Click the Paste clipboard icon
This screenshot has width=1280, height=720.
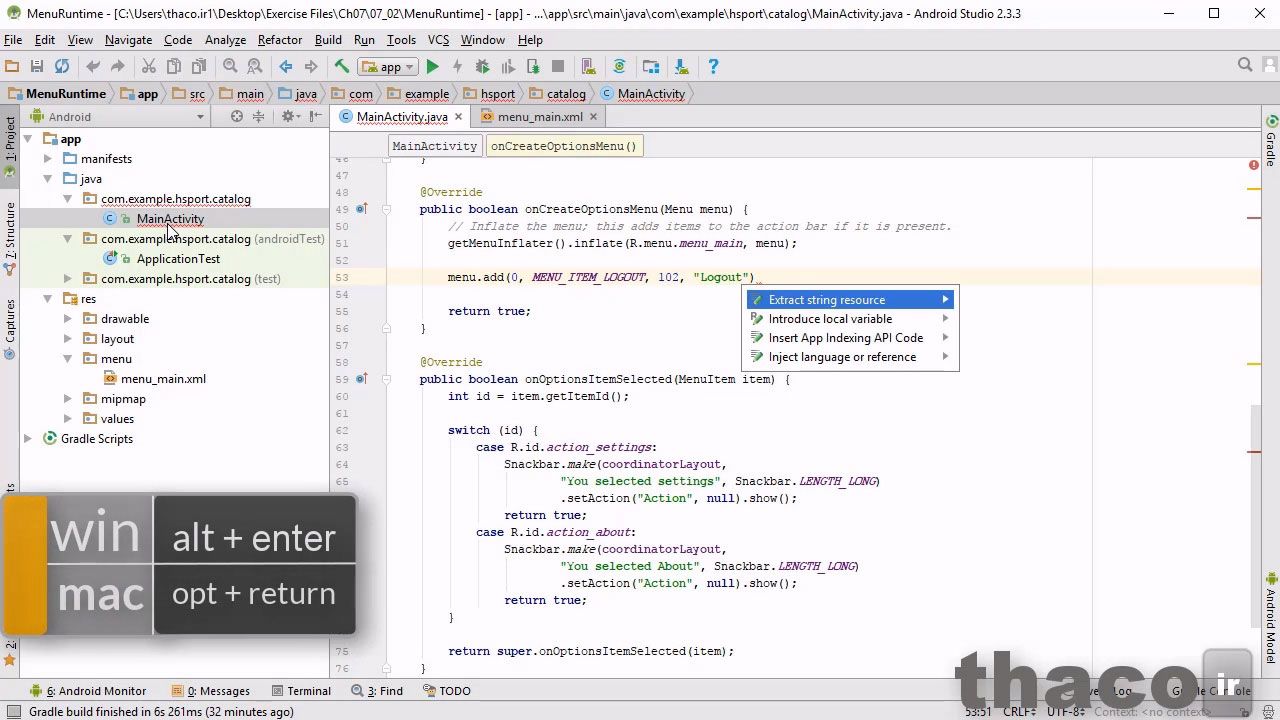[x=199, y=66]
